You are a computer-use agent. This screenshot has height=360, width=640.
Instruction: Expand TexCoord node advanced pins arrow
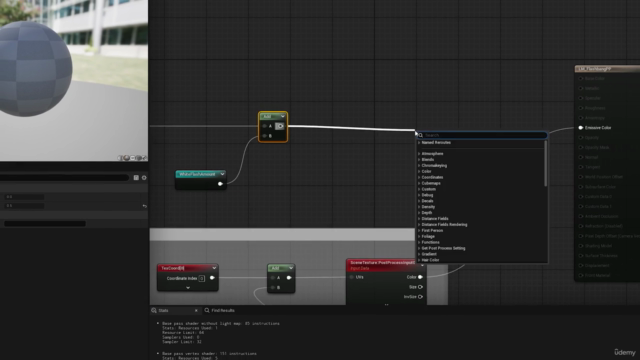[x=188, y=288]
